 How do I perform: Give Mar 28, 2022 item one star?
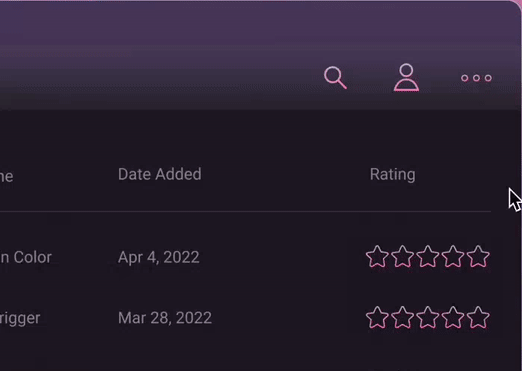tap(377, 317)
